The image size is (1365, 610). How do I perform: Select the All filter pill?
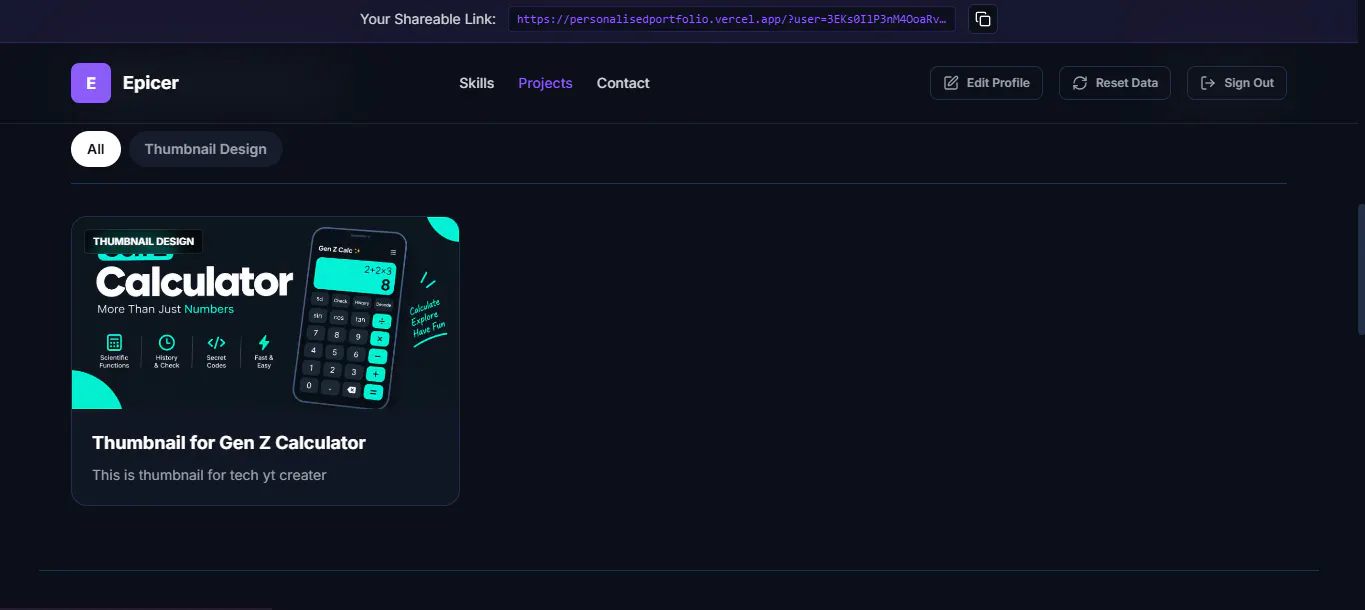(x=96, y=149)
